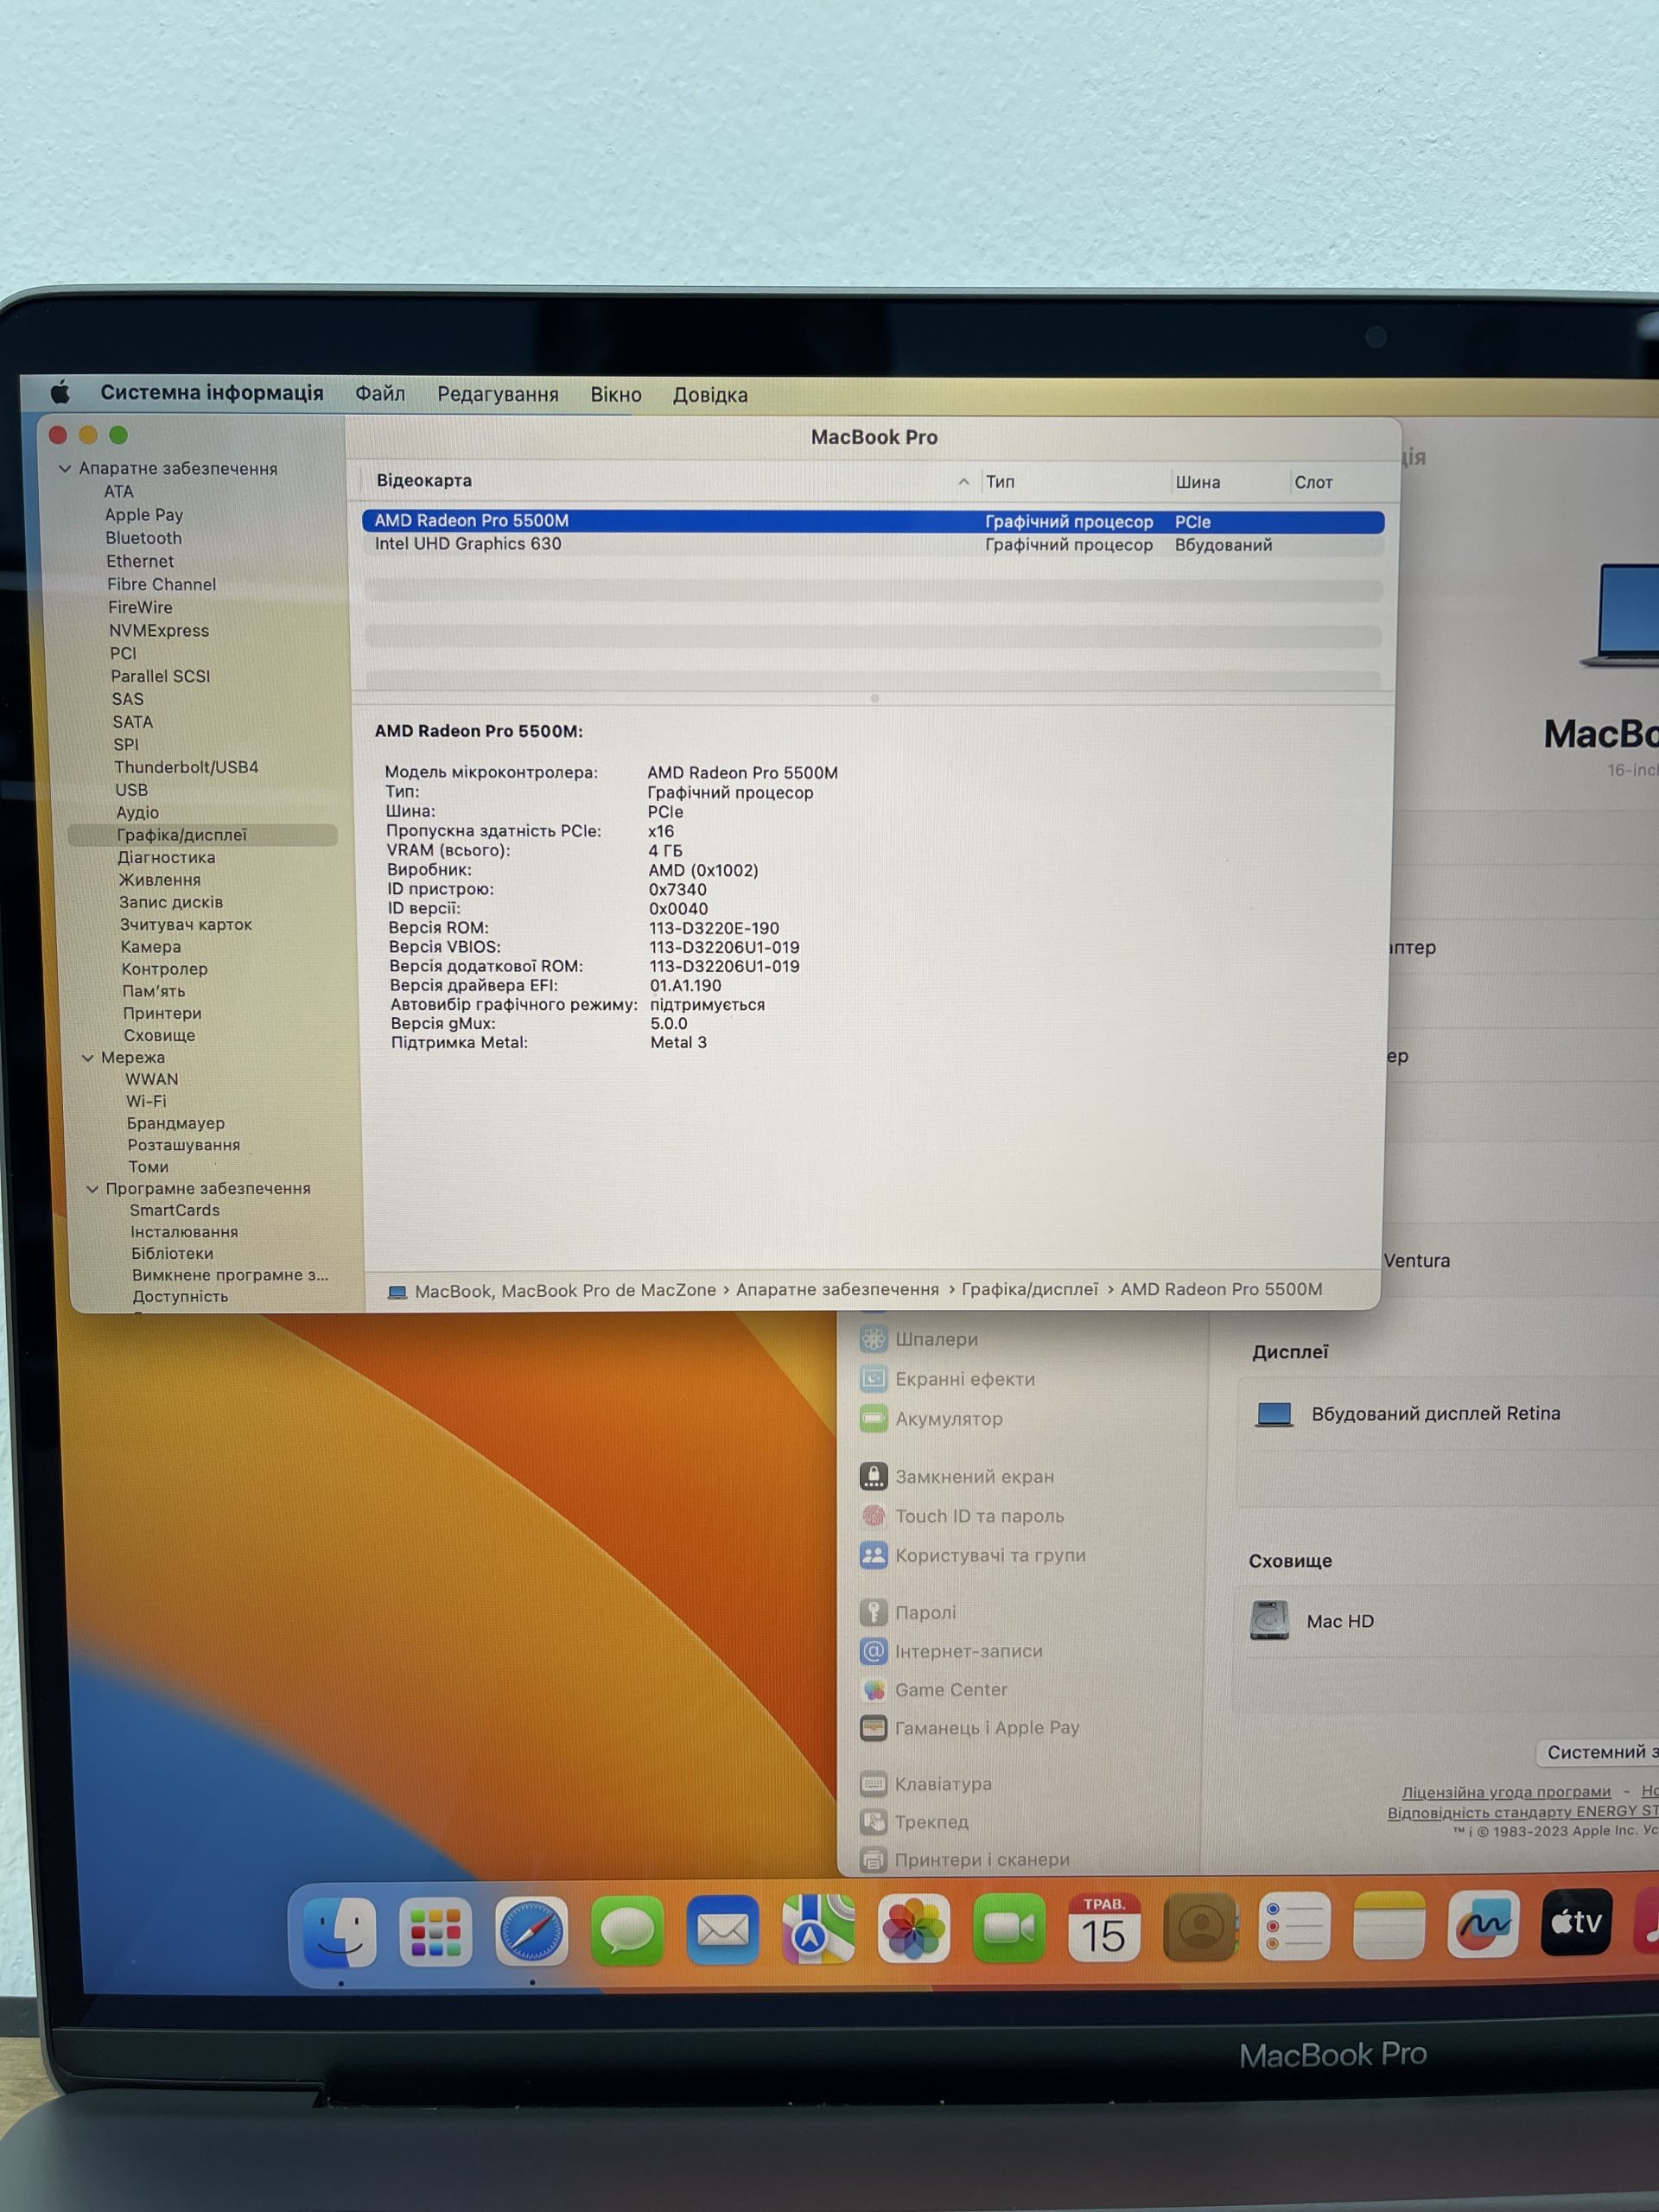Select AMD Radeon Pro 5500M row
1659x2212 pixels.
pyautogui.click(x=873, y=521)
